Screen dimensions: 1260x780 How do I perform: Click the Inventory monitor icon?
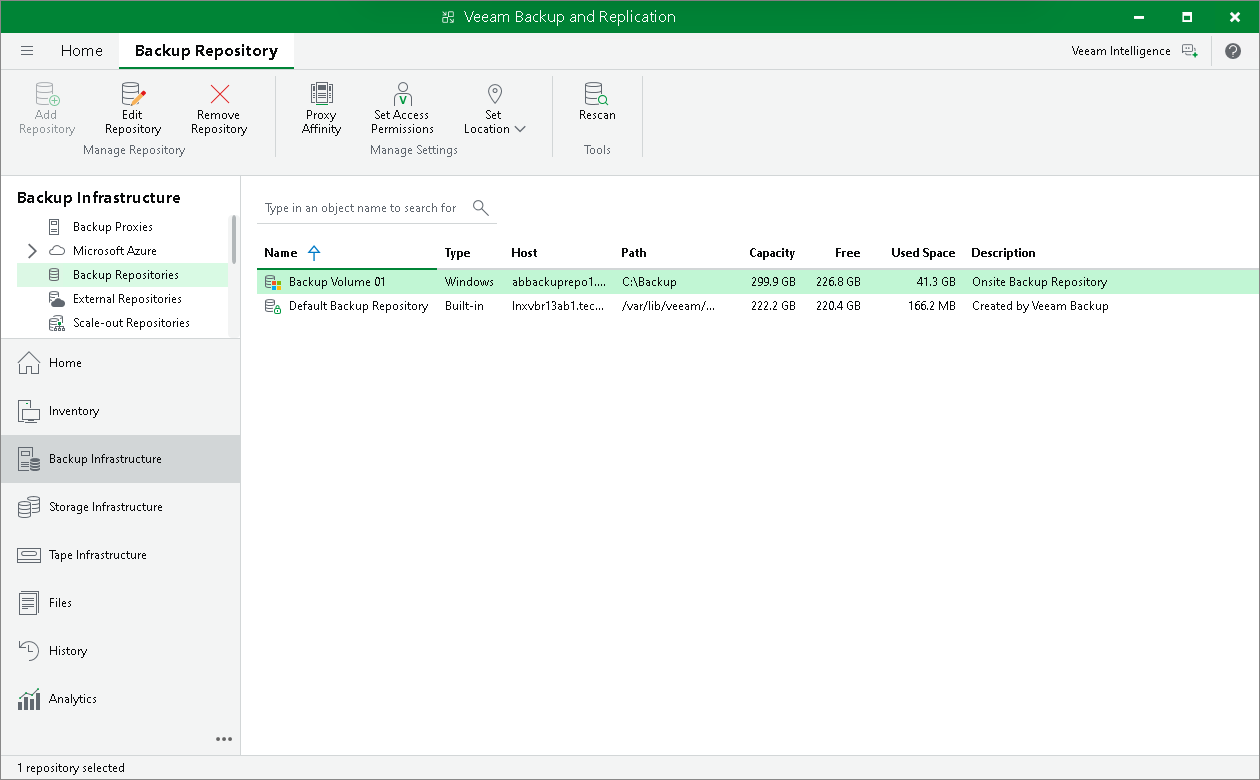click(29, 411)
